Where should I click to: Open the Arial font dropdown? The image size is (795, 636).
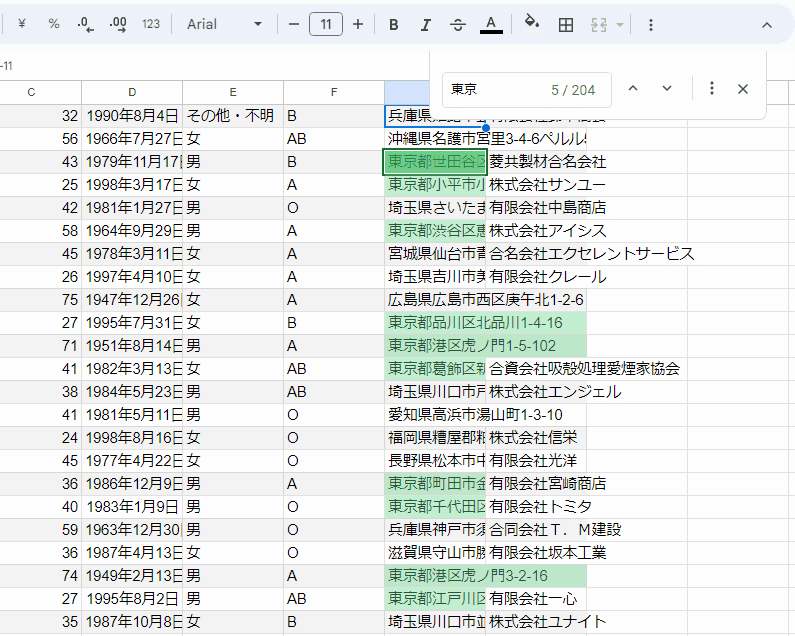pos(224,24)
